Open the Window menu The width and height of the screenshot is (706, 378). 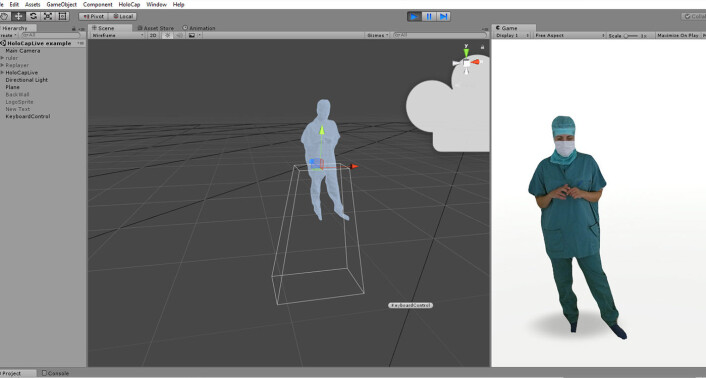pos(157,4)
